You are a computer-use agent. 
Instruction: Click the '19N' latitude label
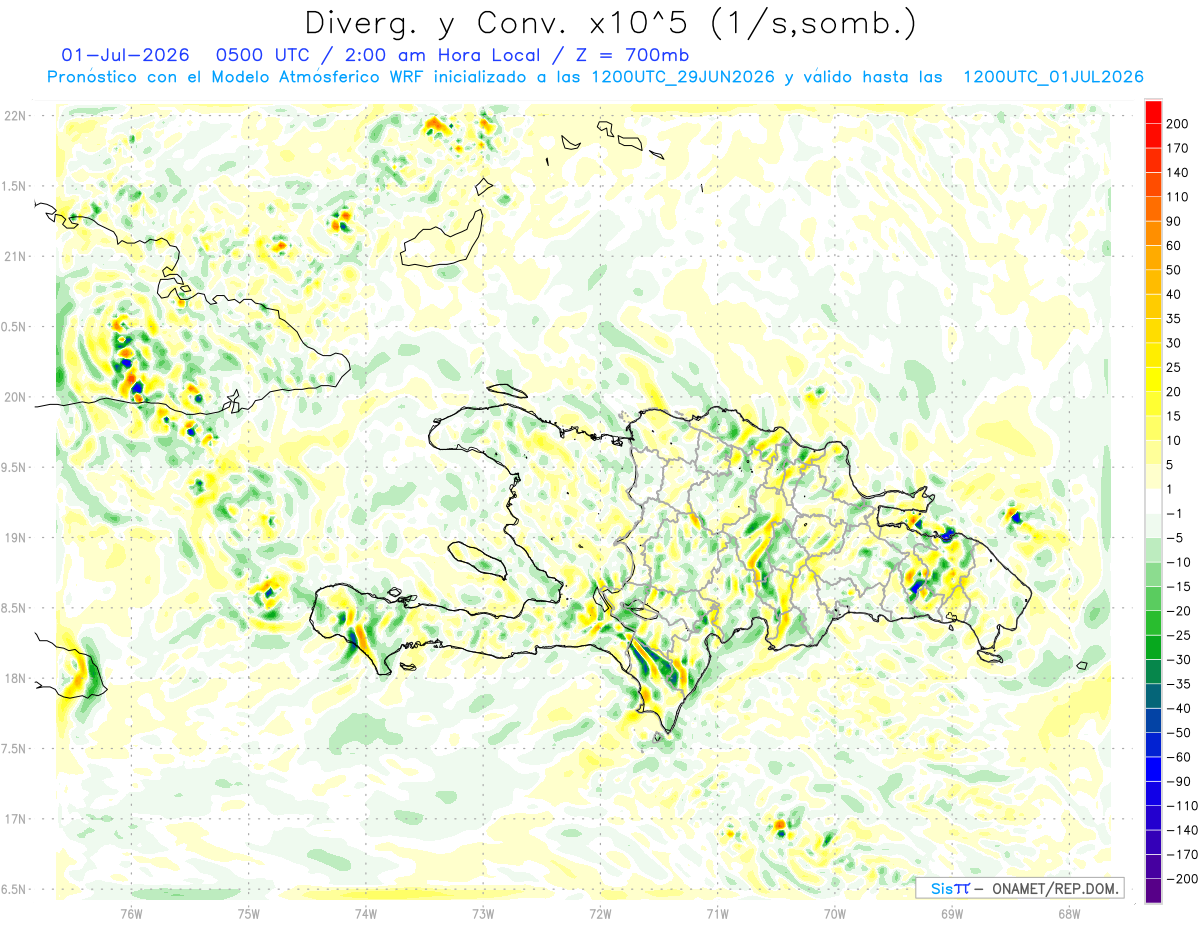15,538
